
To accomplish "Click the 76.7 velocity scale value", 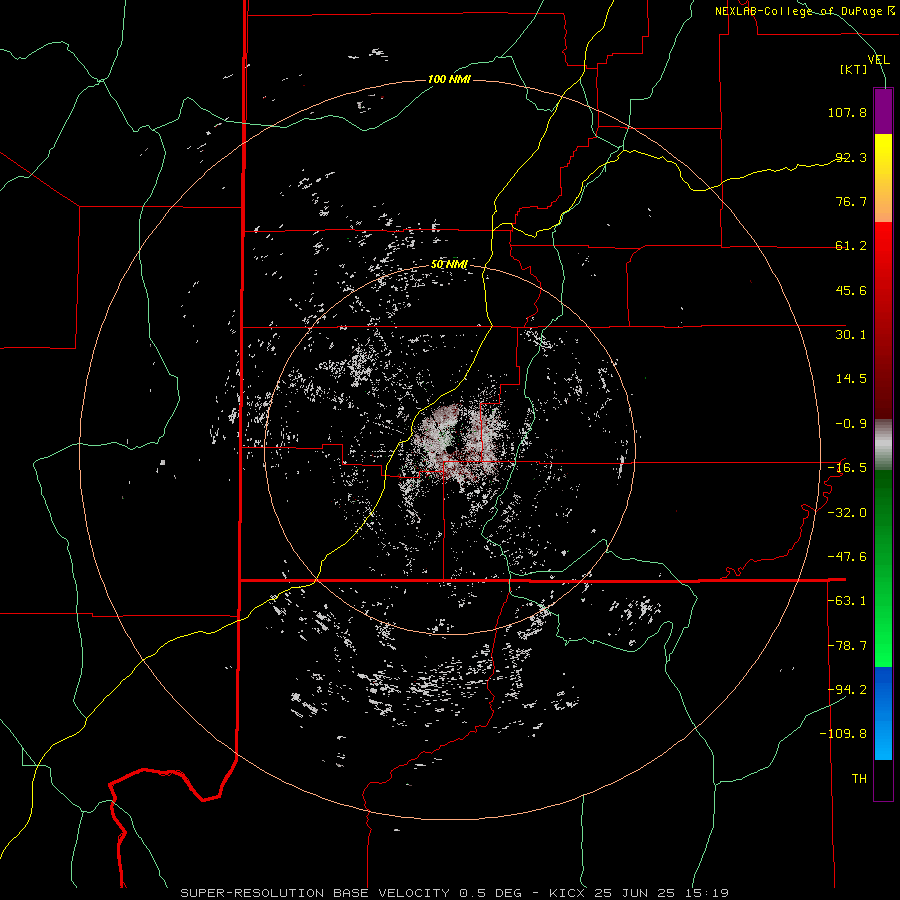I will pos(851,201).
